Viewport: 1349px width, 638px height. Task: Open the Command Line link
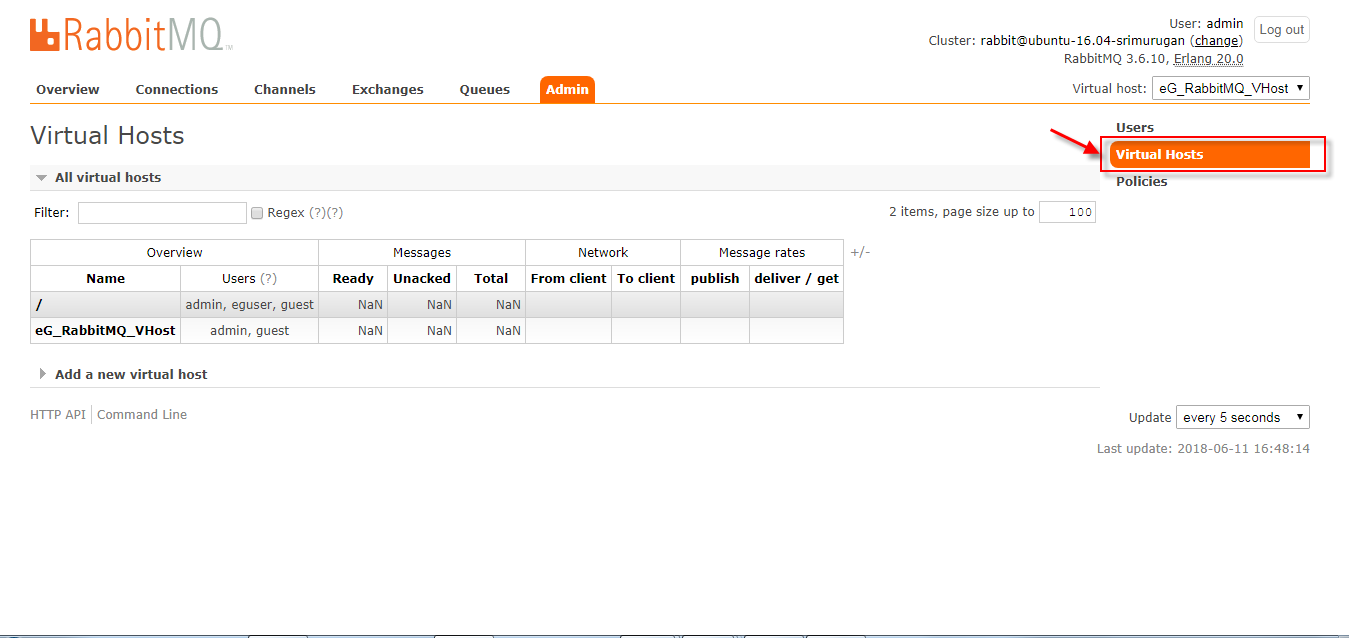142,414
